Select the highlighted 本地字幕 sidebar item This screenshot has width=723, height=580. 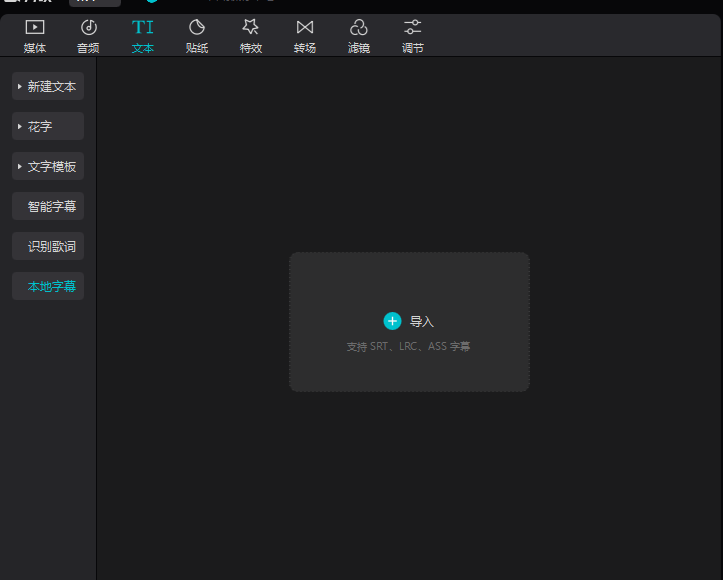[51, 287]
